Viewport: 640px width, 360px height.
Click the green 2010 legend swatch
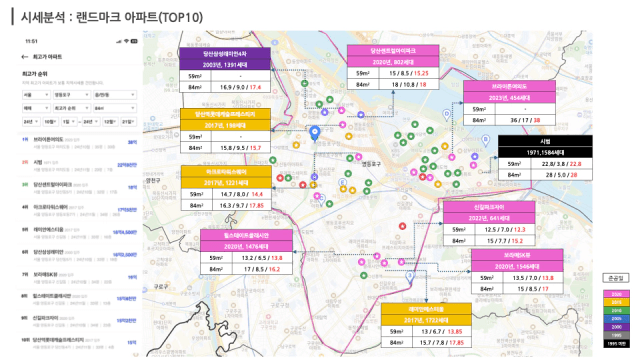(x=616, y=310)
